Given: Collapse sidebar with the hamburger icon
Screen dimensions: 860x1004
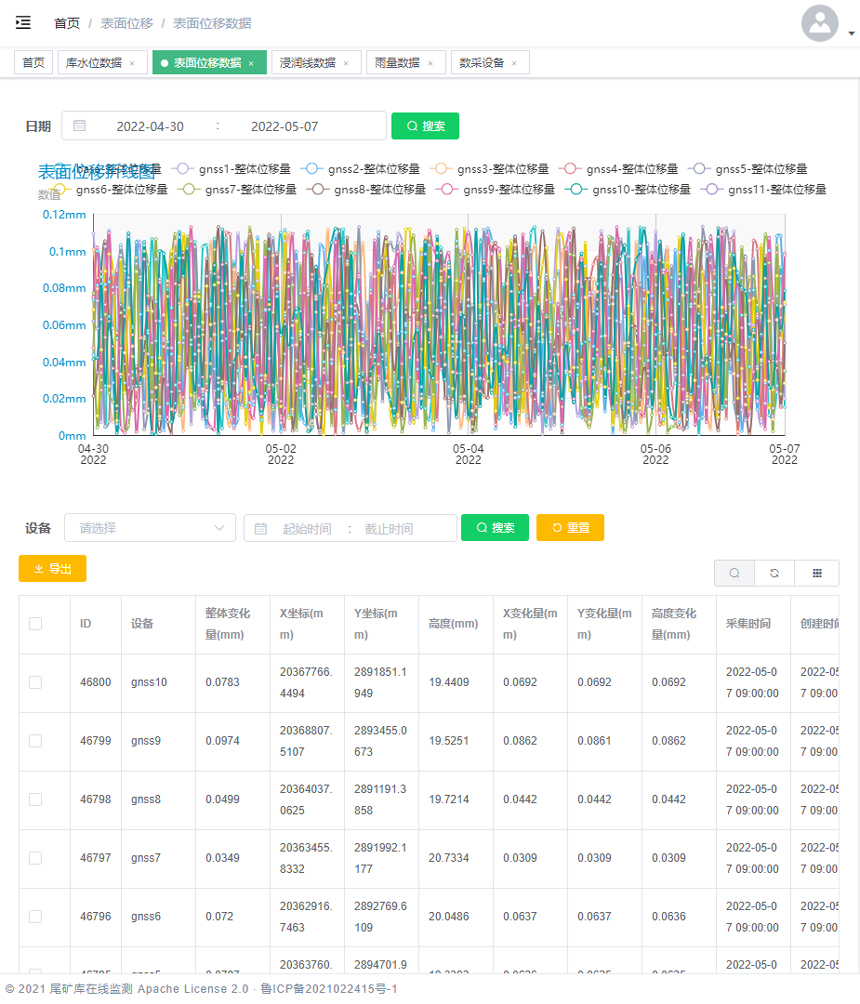Looking at the screenshot, I should 23,23.
